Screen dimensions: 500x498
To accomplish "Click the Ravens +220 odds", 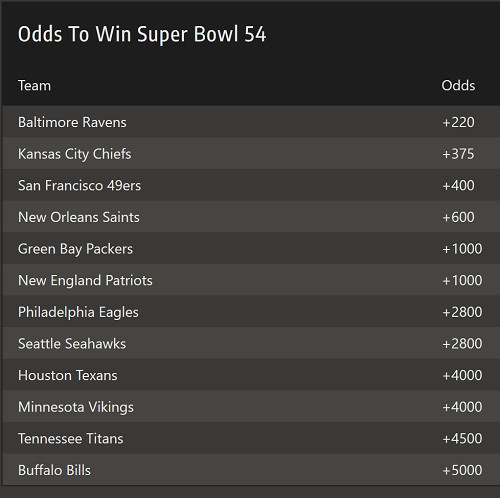I will tap(458, 122).
